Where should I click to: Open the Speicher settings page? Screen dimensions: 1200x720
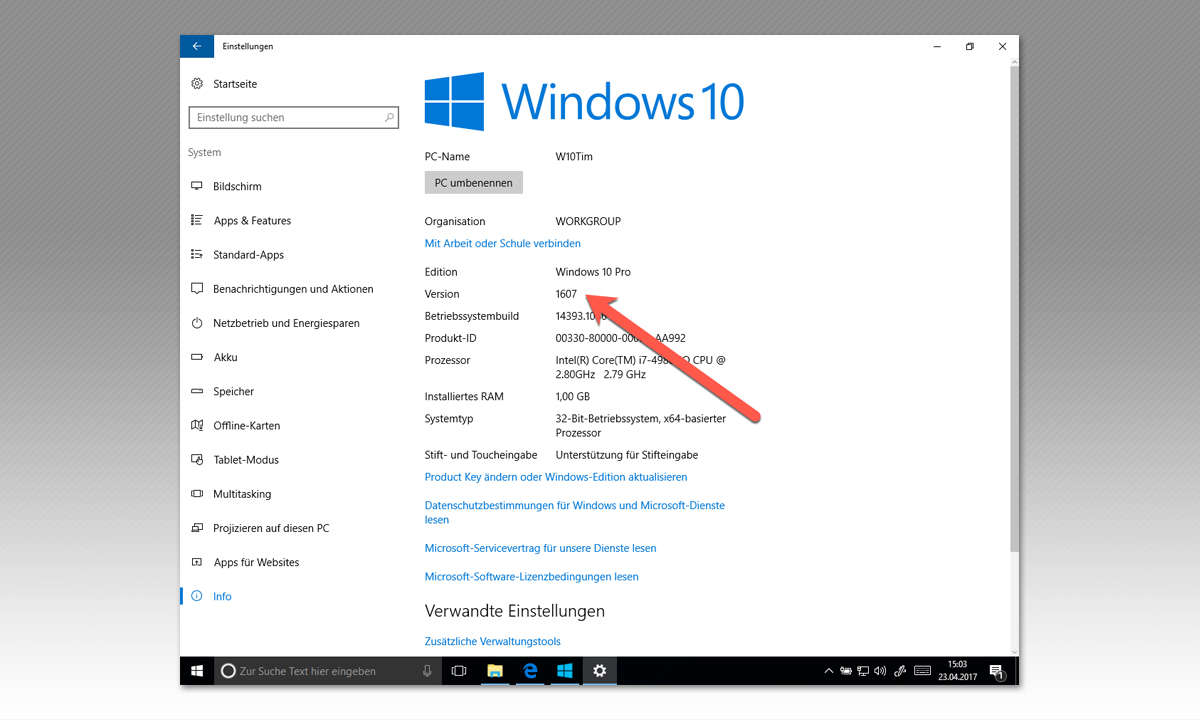click(x=233, y=391)
